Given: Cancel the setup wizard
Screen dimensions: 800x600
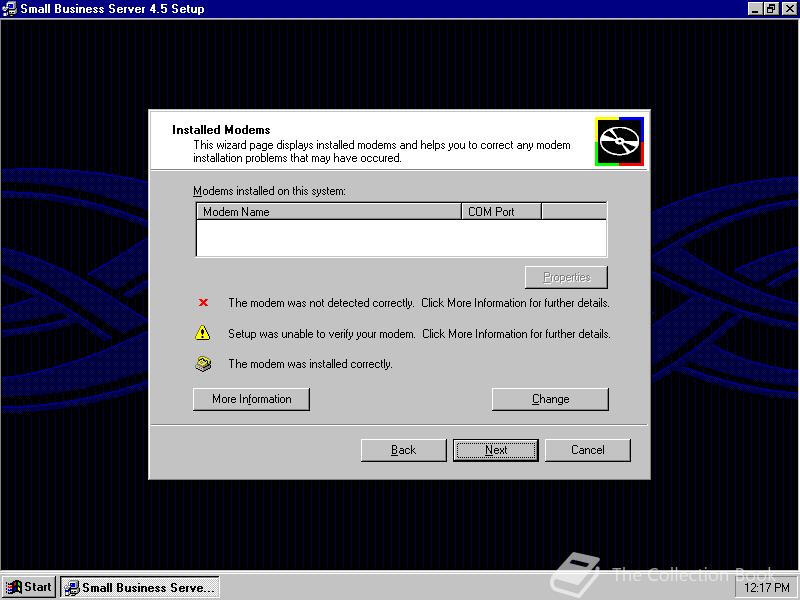Looking at the screenshot, I should point(588,450).
